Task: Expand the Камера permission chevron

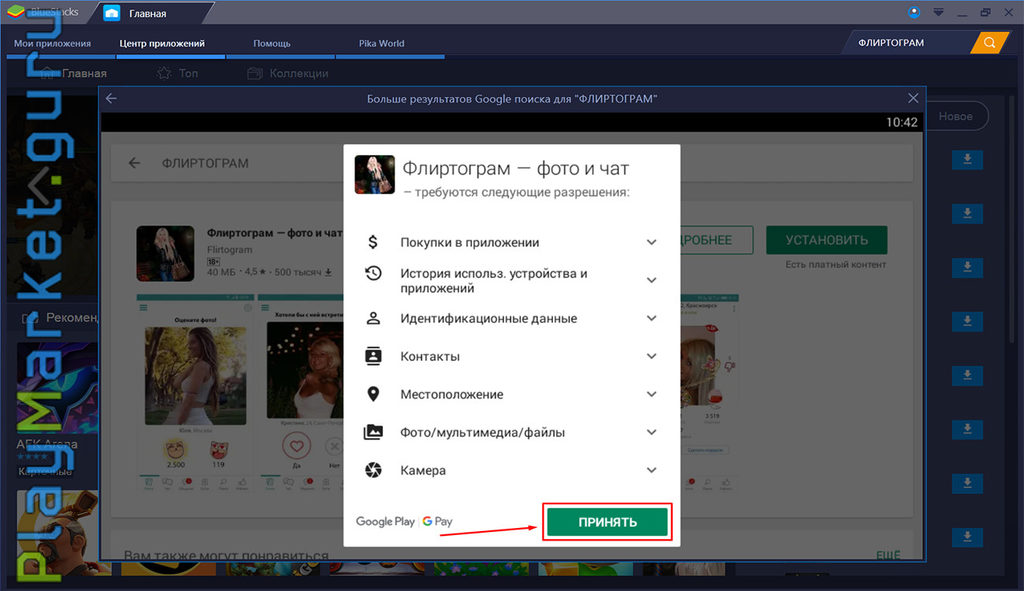Action: (651, 470)
